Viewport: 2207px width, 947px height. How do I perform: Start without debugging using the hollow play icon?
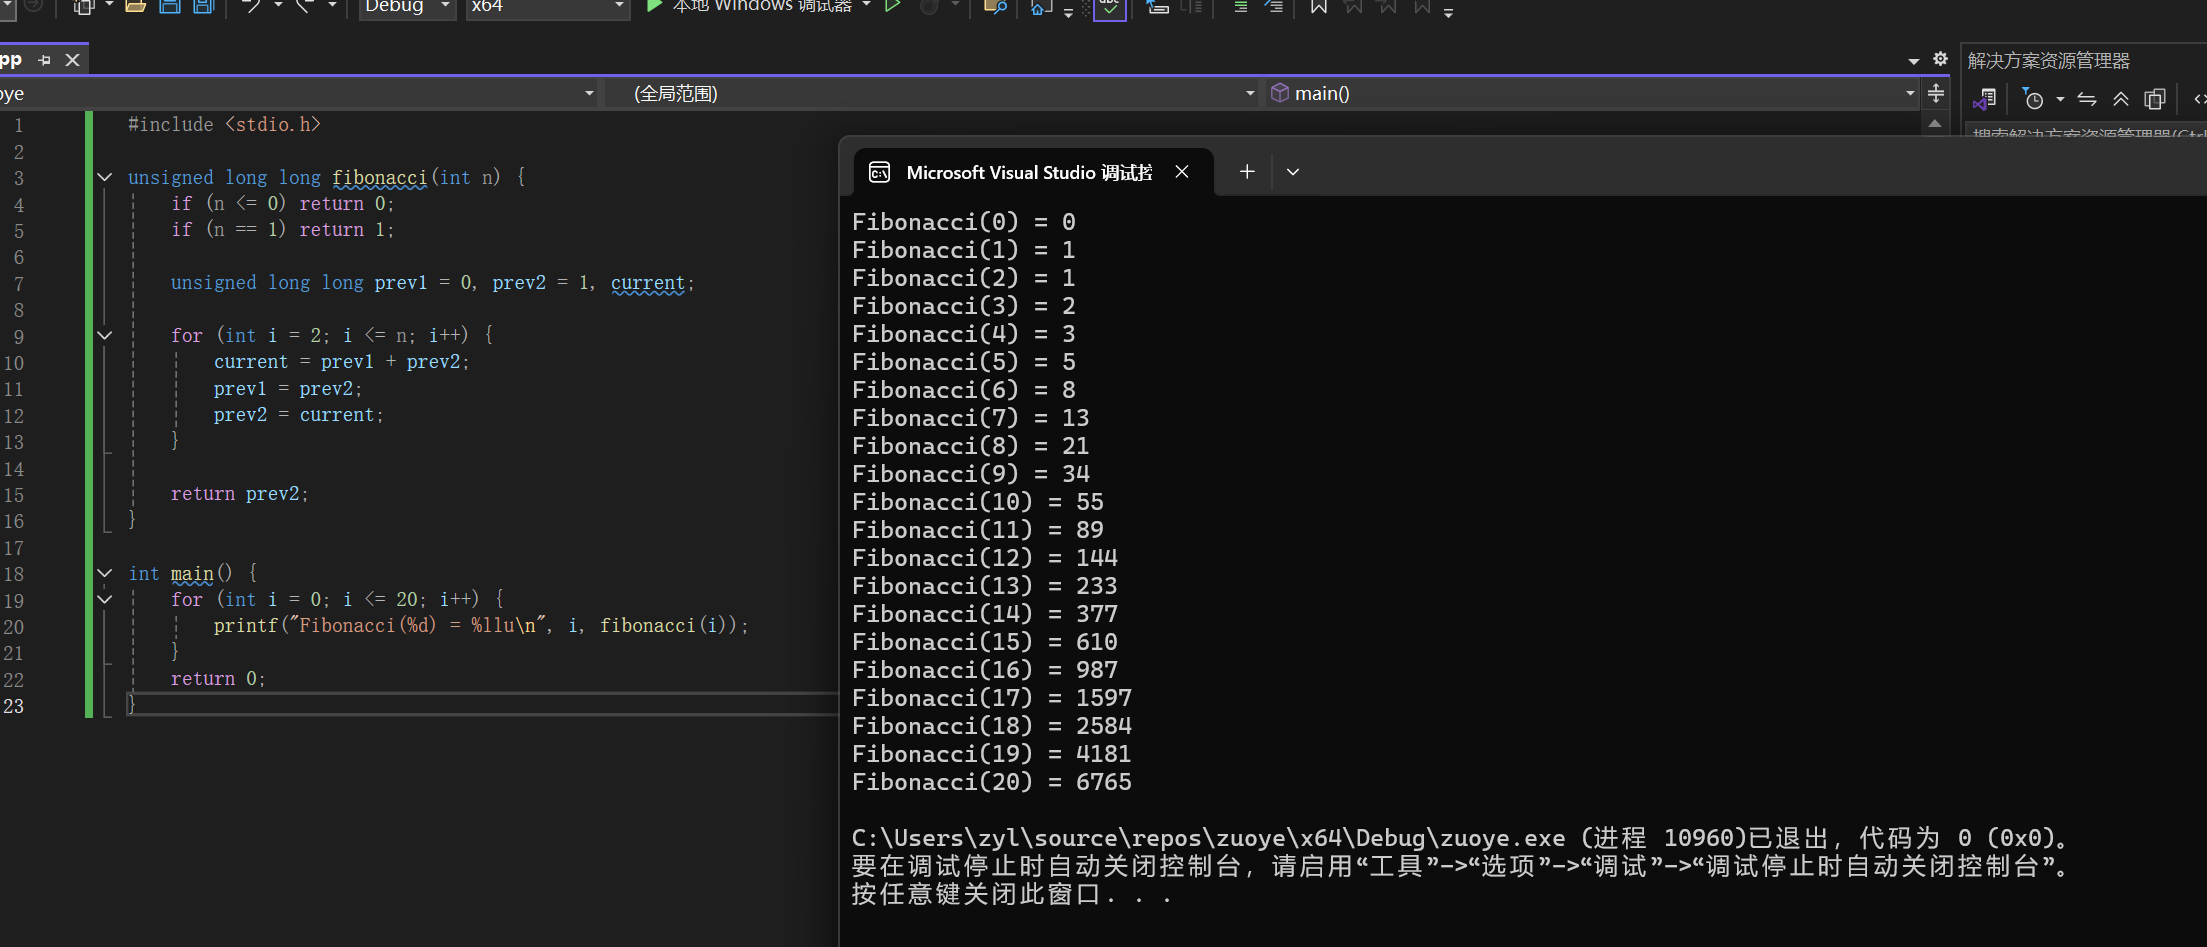tap(892, 6)
